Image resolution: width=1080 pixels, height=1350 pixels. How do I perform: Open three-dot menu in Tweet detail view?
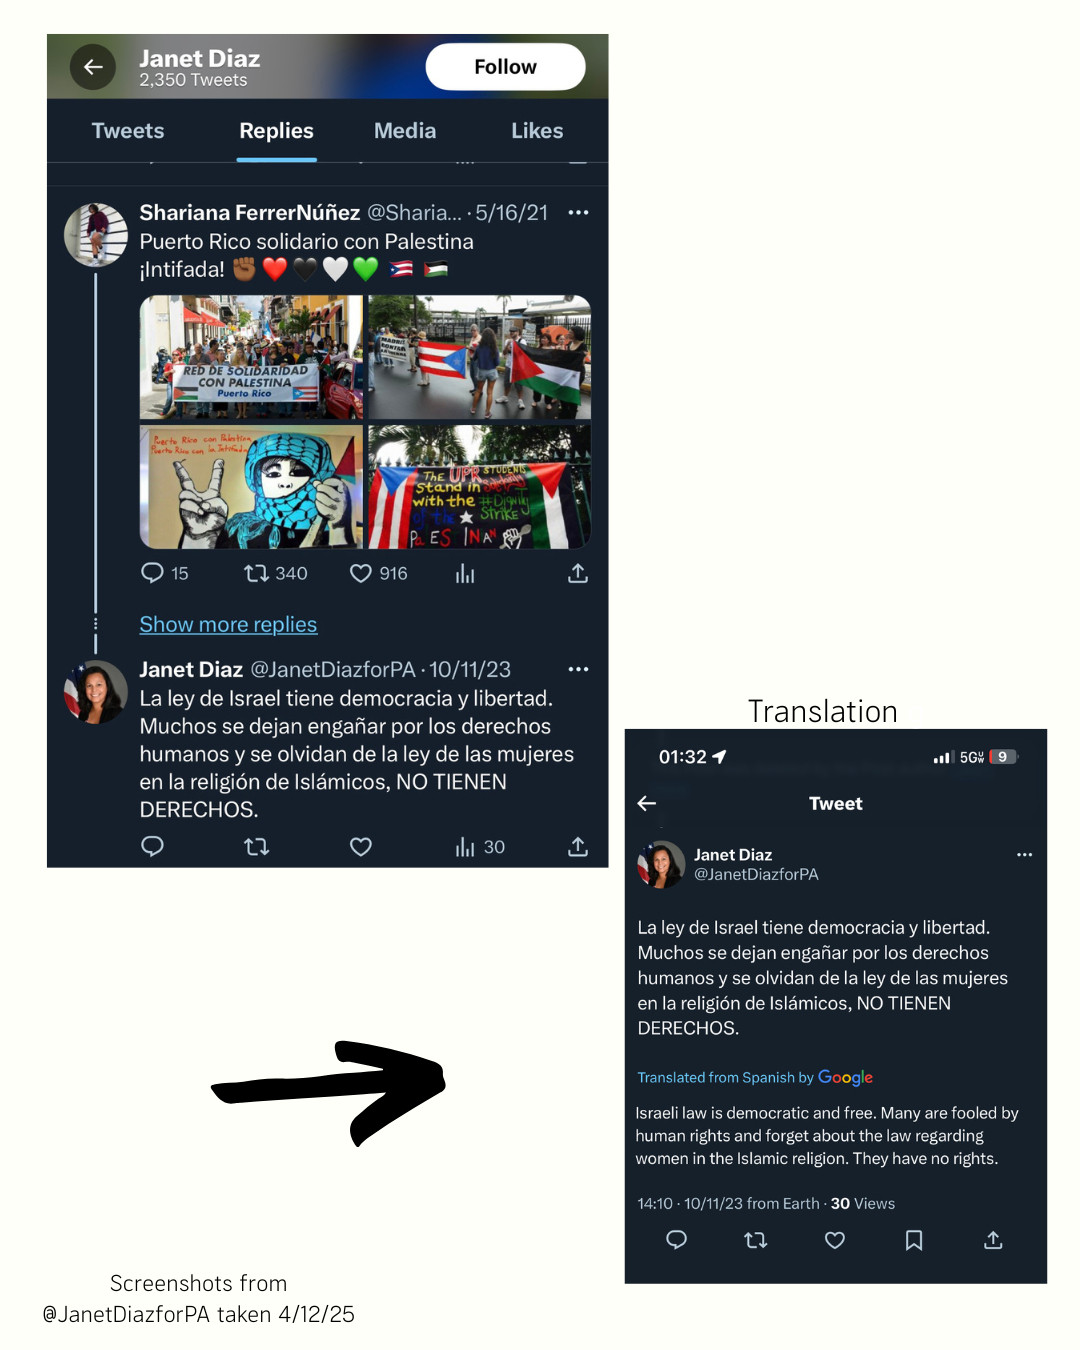[x=1024, y=855]
